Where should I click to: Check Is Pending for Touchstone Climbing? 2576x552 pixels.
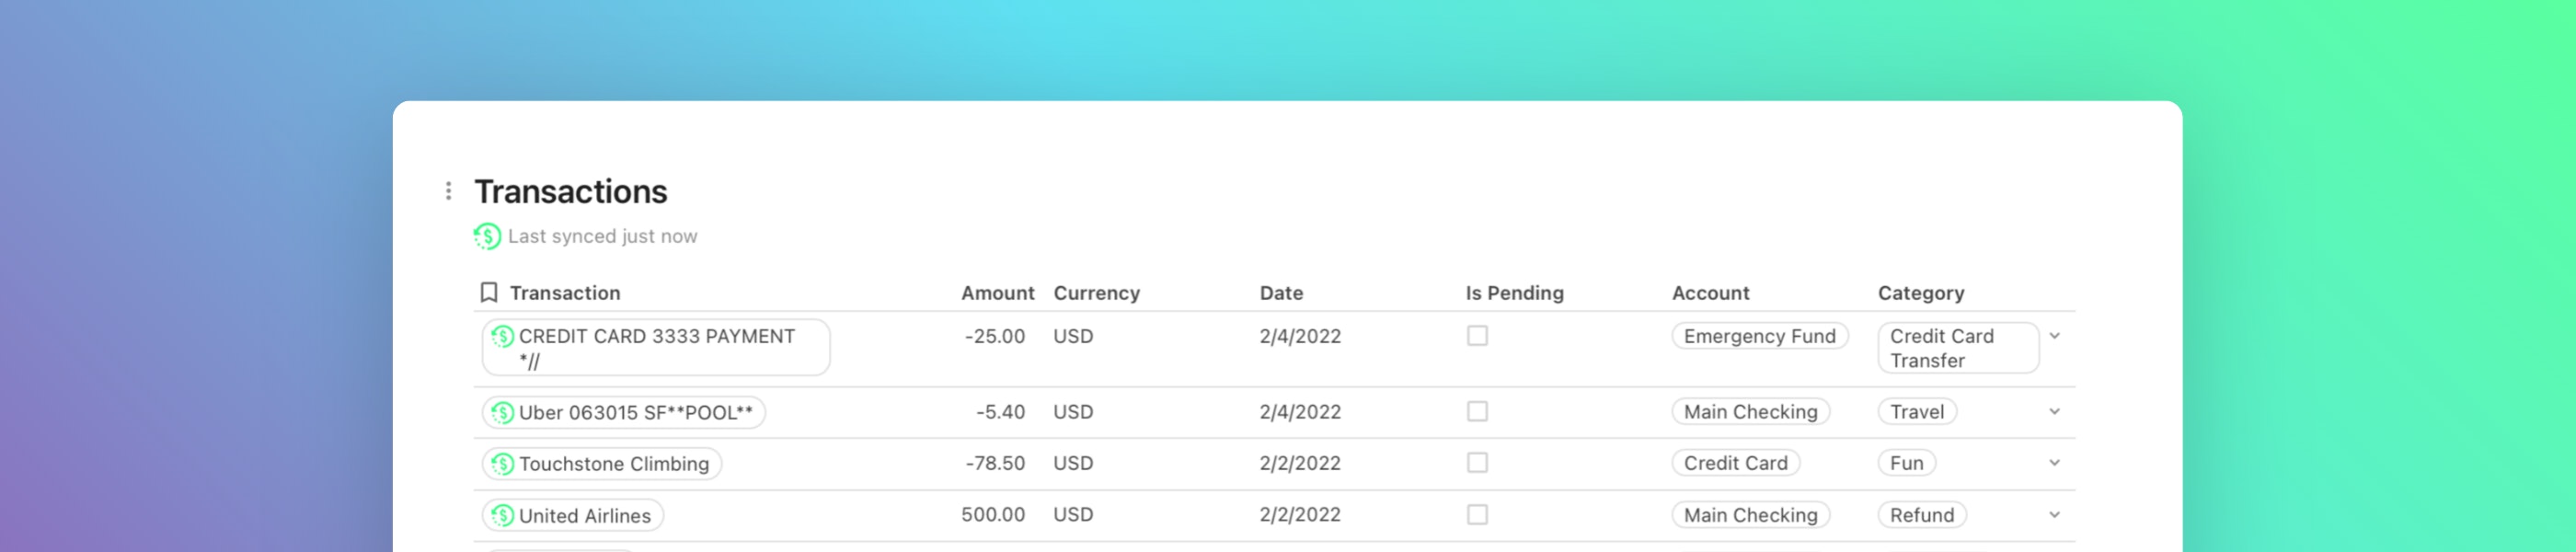(x=1477, y=463)
